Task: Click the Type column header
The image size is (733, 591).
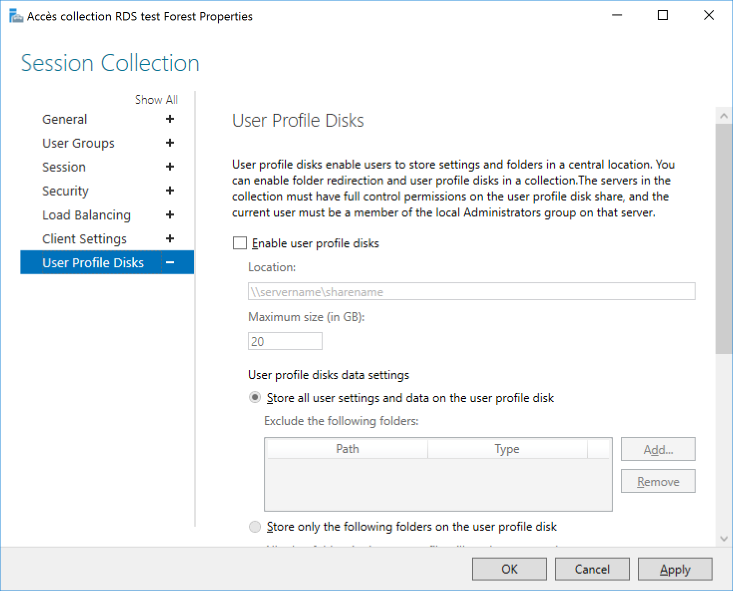Action: tap(507, 449)
